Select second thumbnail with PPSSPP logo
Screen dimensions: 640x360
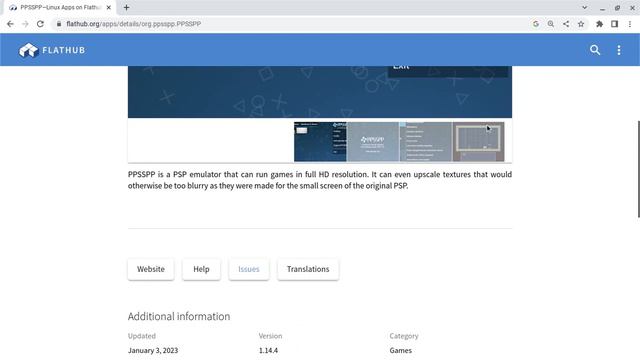(373, 142)
